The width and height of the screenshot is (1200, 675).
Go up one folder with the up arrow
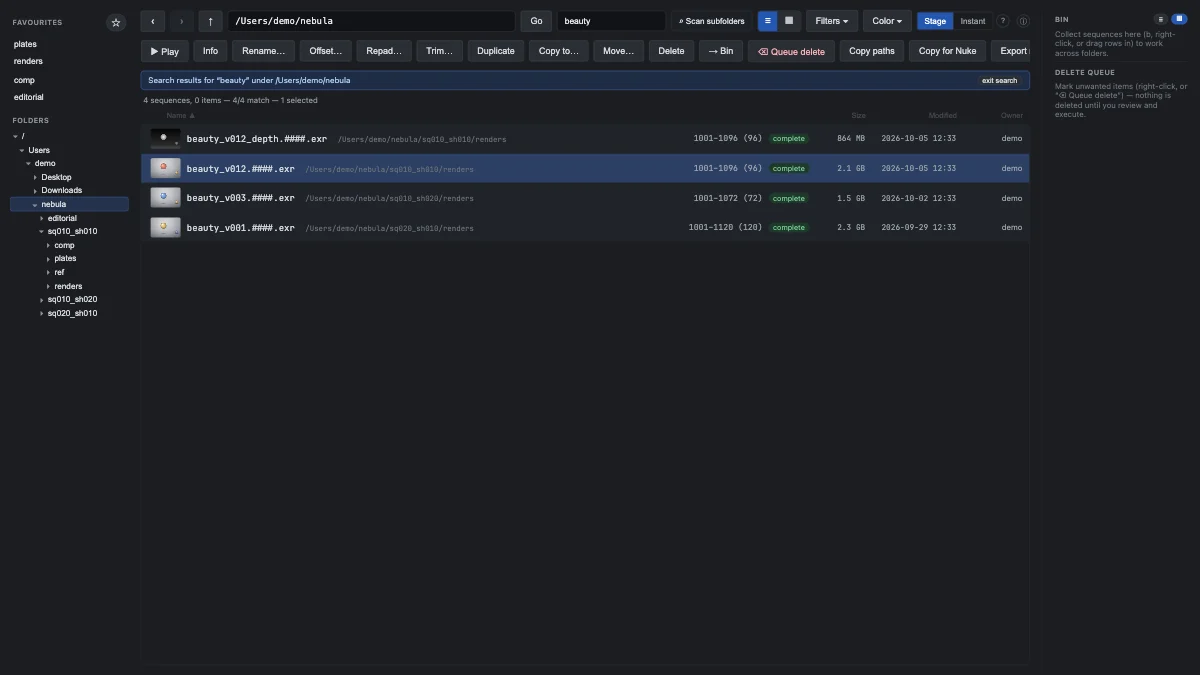210,21
